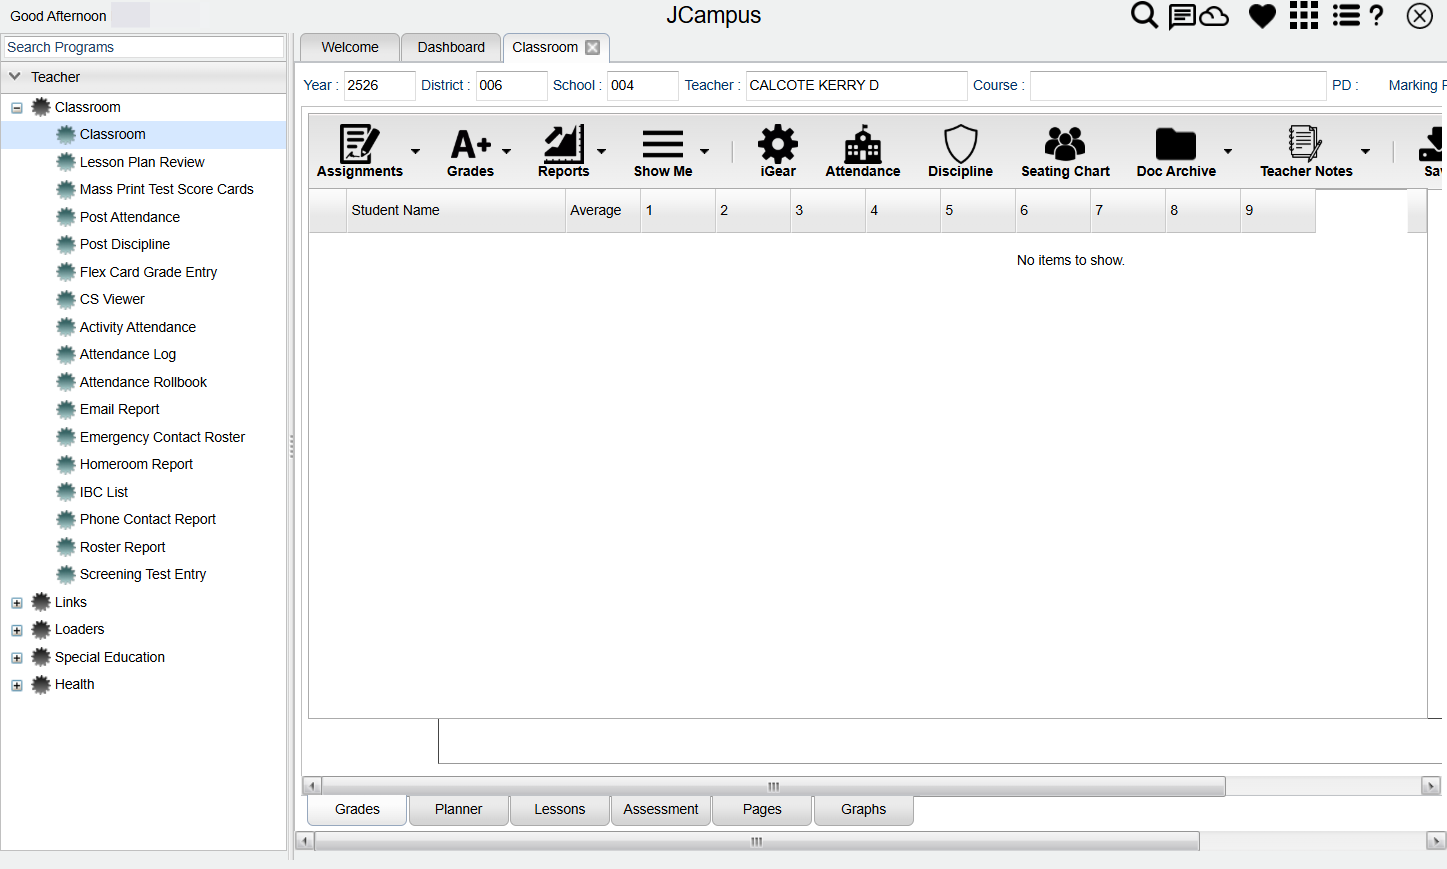The width and height of the screenshot is (1447, 869).
Task: Open the chat message cloud icon
Action: point(1198,16)
